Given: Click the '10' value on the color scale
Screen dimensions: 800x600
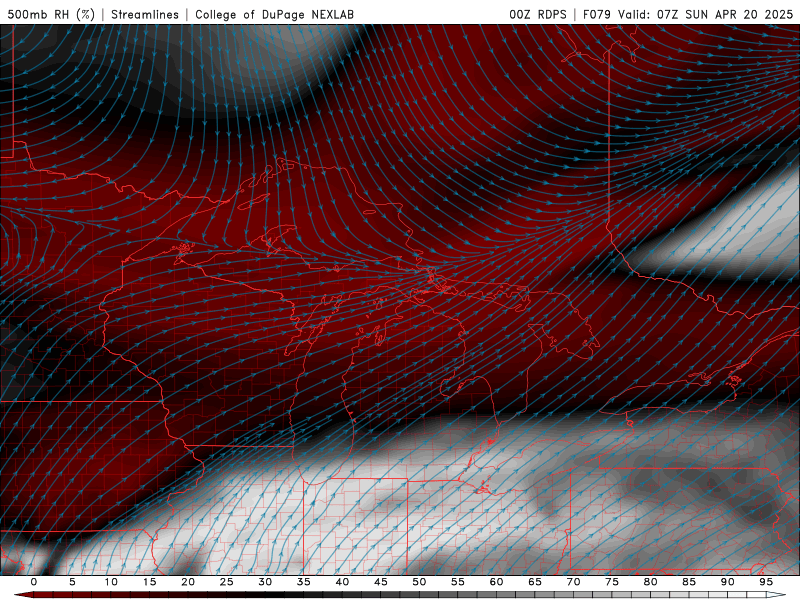Looking at the screenshot, I should click(x=111, y=582).
